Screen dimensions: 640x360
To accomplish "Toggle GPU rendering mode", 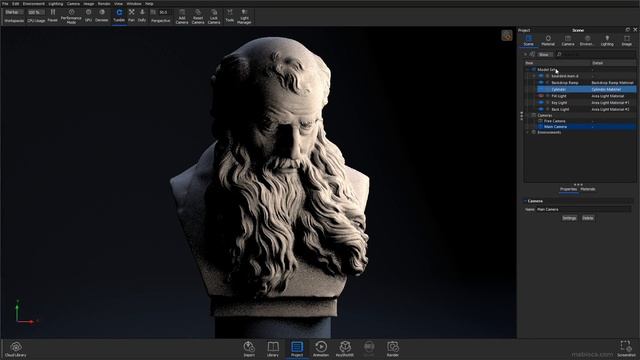I will point(88,15).
